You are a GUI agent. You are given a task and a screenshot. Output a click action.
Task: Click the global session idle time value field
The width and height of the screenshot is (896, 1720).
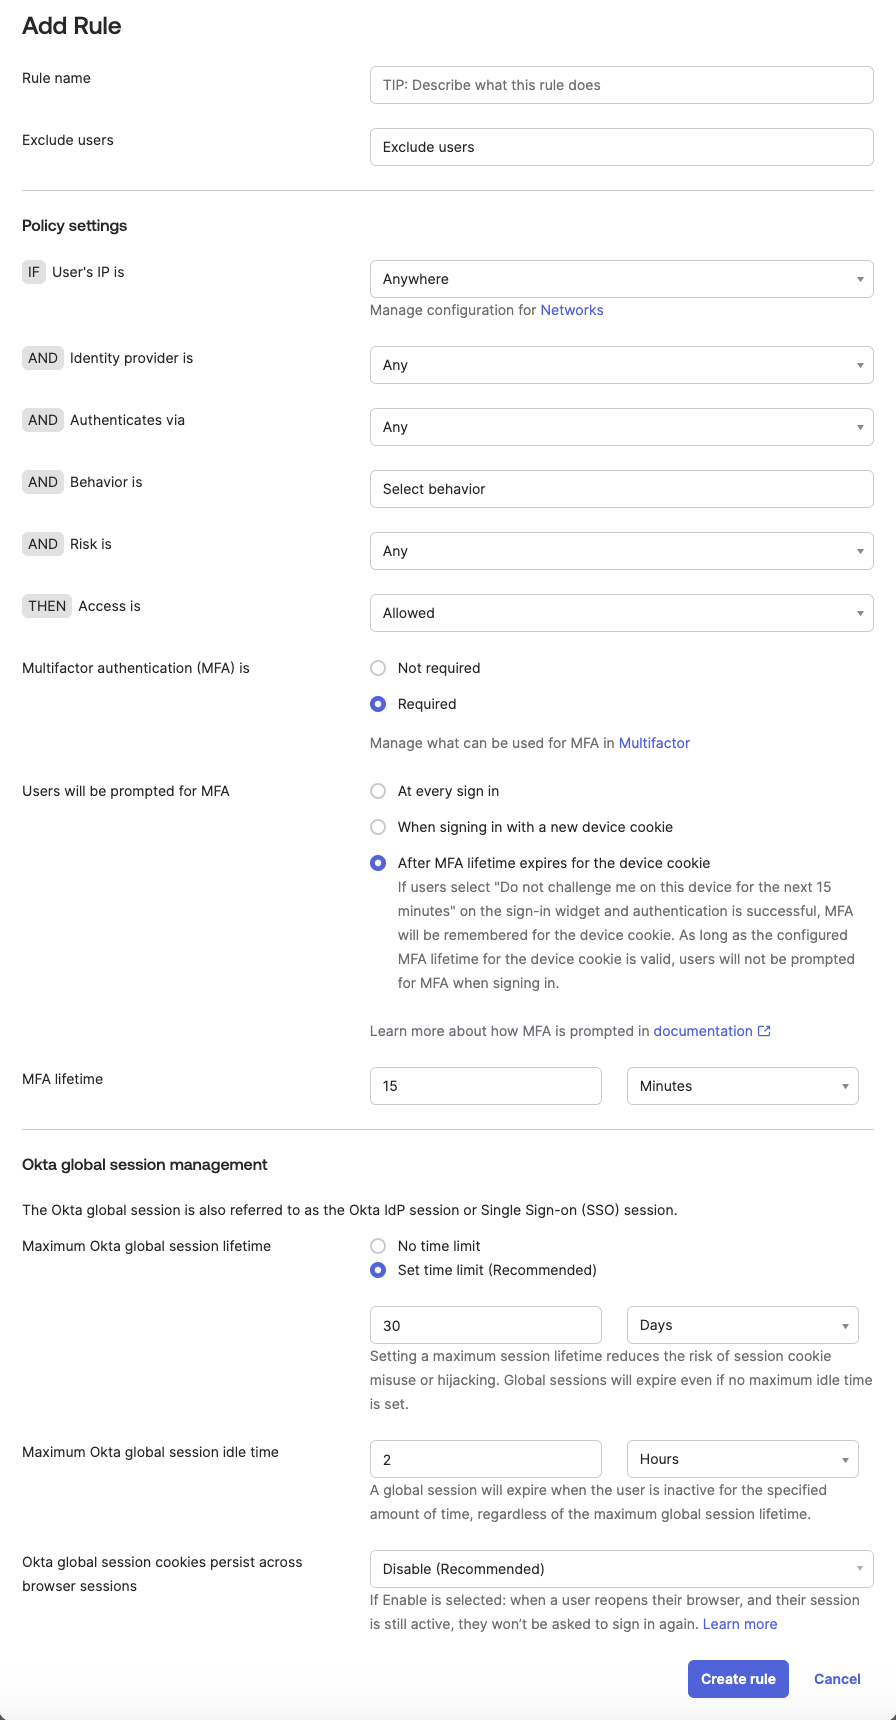485,1459
